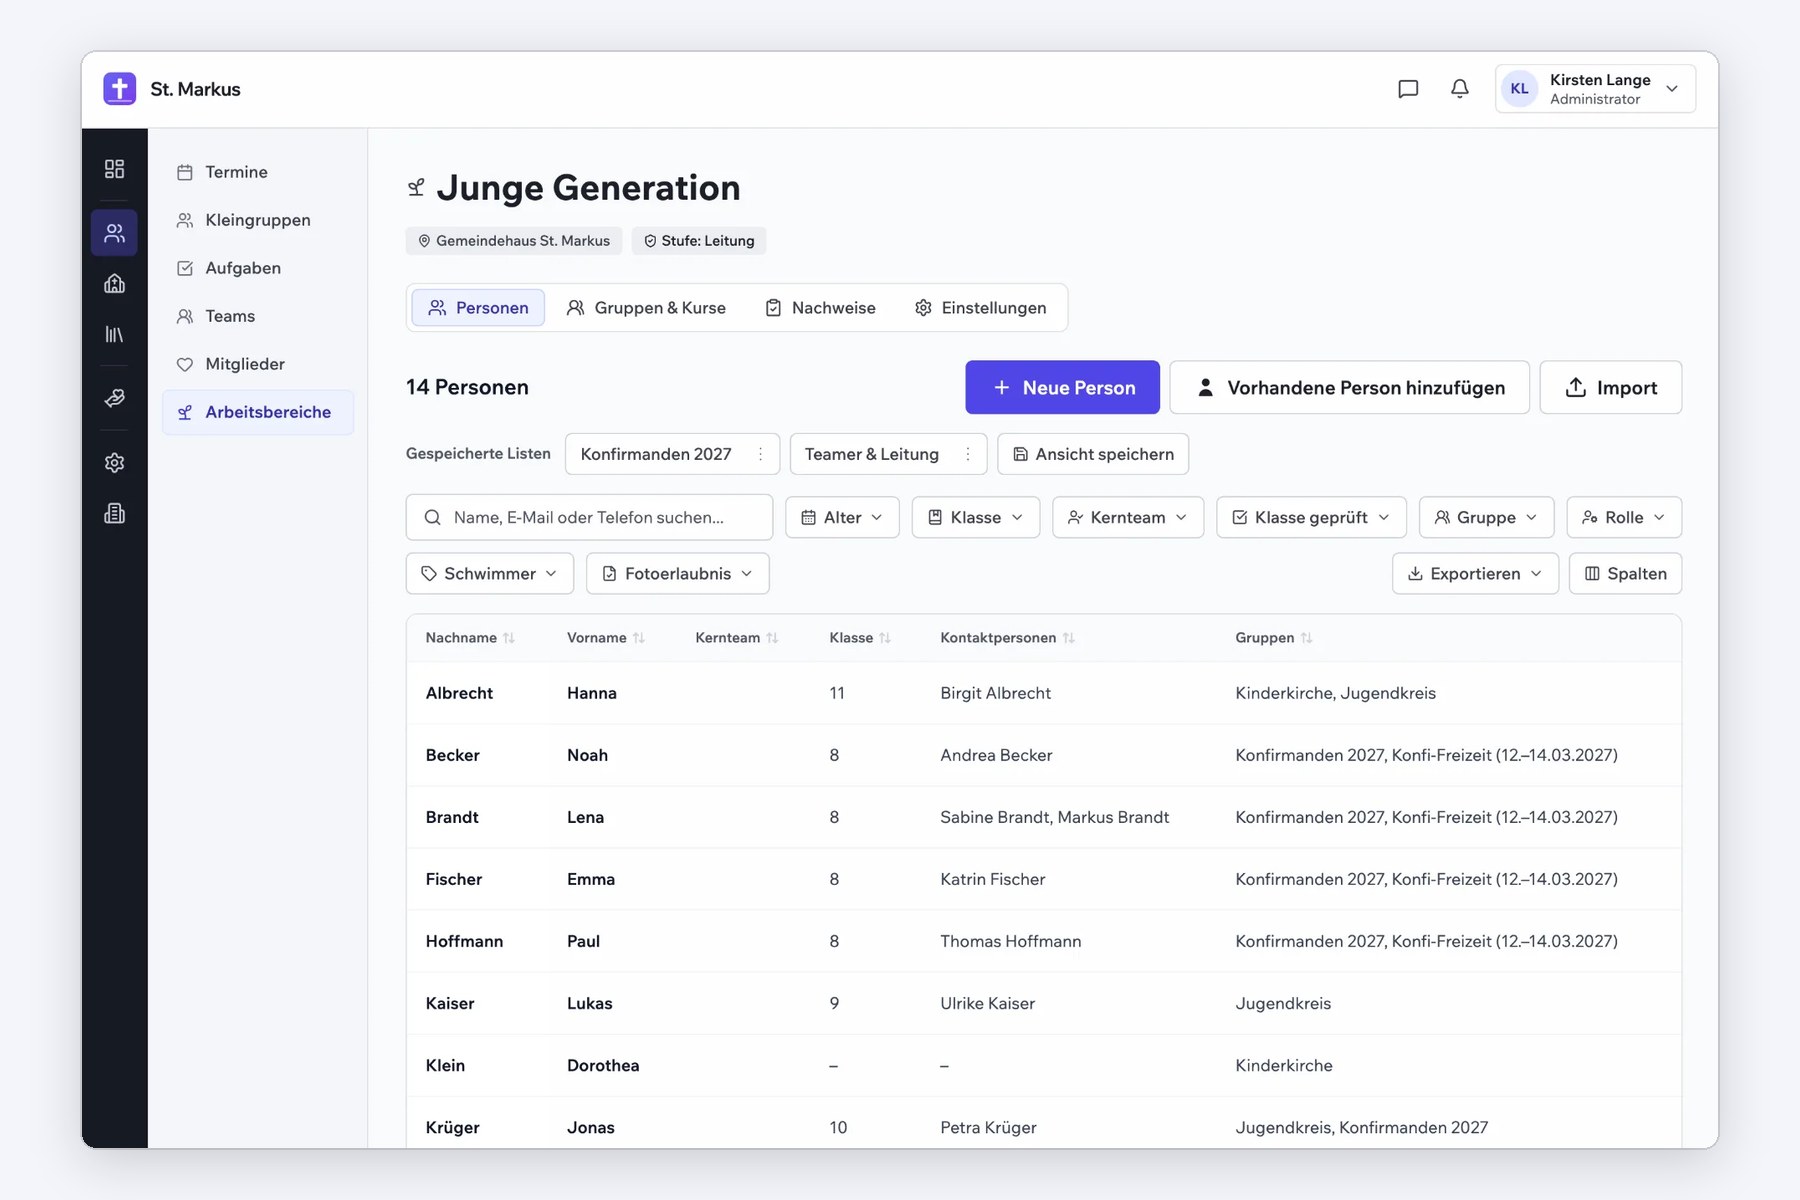1800x1200 pixels.
Task: Go to Termine in the side menu
Action: (x=258, y=172)
